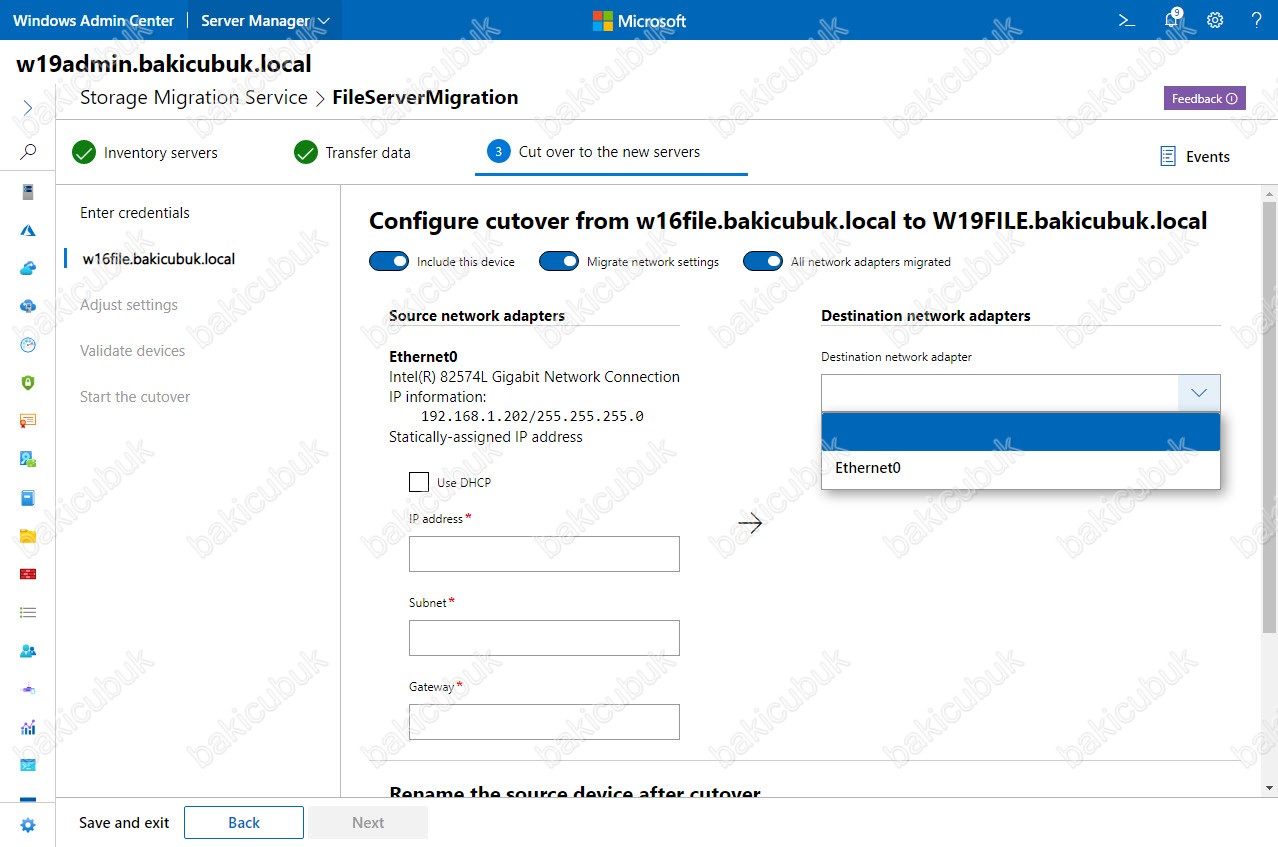
Task: Expand the tools sidebar with chevron arrow
Action: coord(27,107)
